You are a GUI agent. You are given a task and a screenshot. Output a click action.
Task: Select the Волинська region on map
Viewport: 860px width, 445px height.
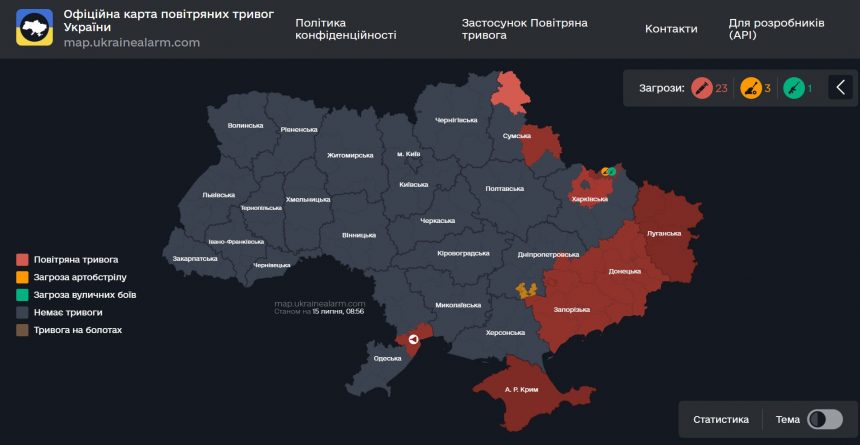(245, 126)
